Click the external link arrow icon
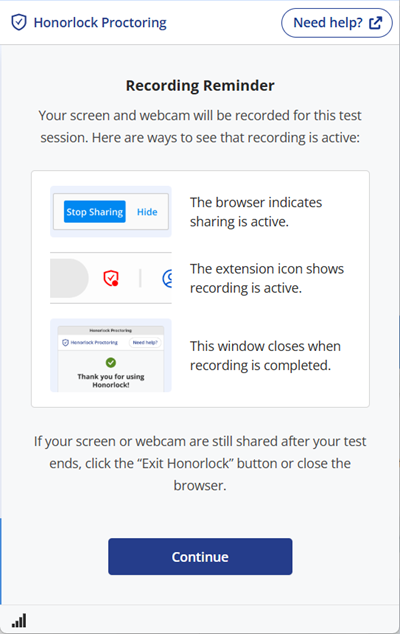This screenshot has height=634, width=400. [x=375, y=23]
